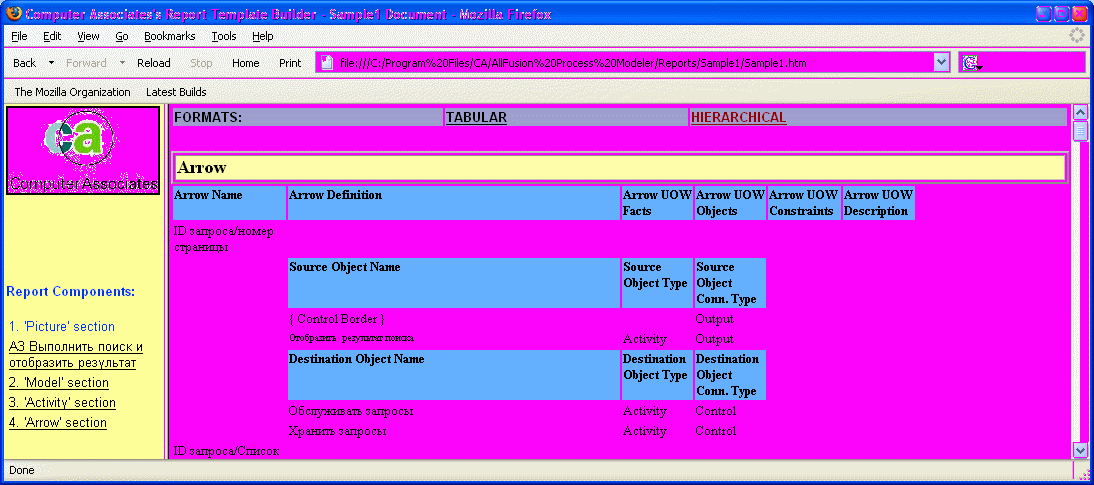Click the Forward navigation button

point(87,63)
